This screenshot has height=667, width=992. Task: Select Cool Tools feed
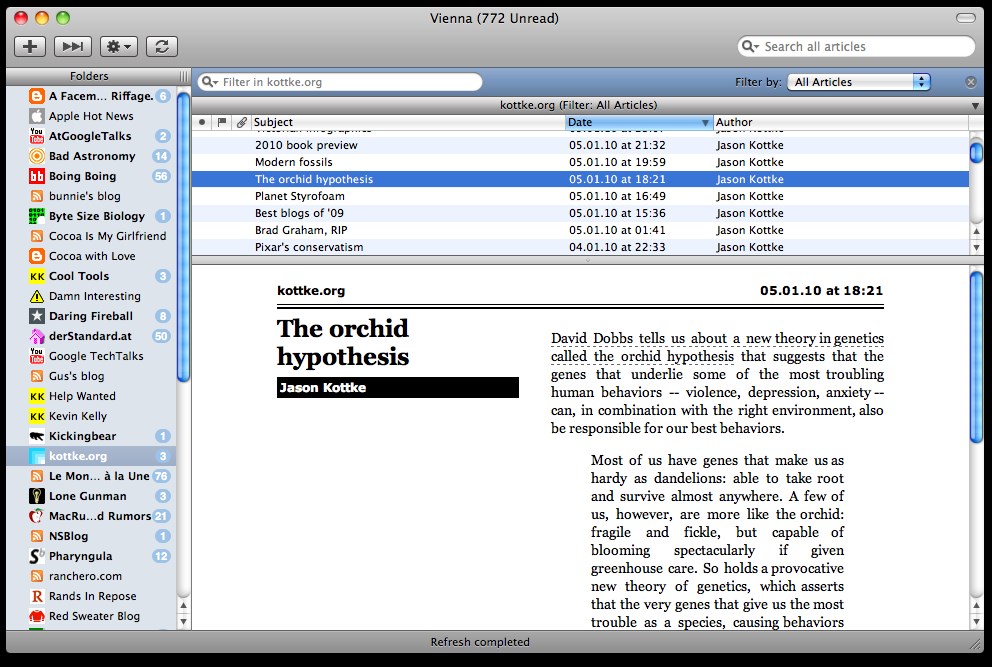(x=91, y=276)
